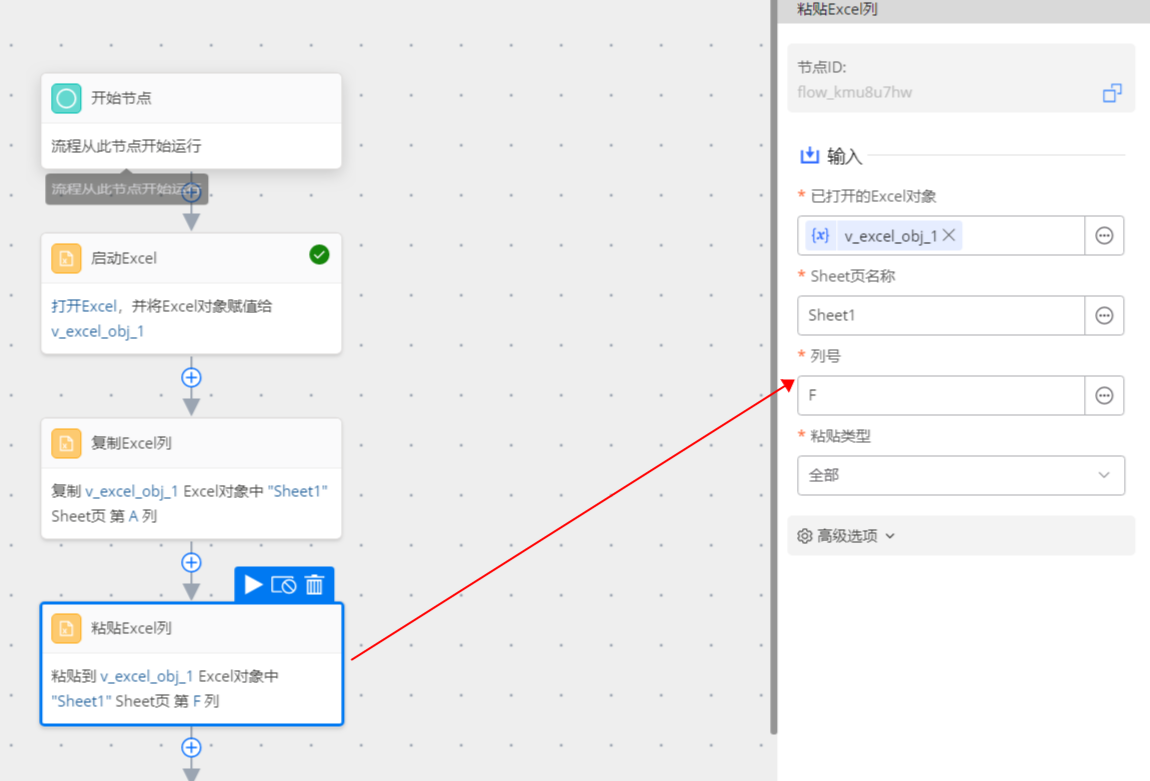1150x781 pixels.
Task: Click the Sheet页名称 label
Action: (x=853, y=276)
